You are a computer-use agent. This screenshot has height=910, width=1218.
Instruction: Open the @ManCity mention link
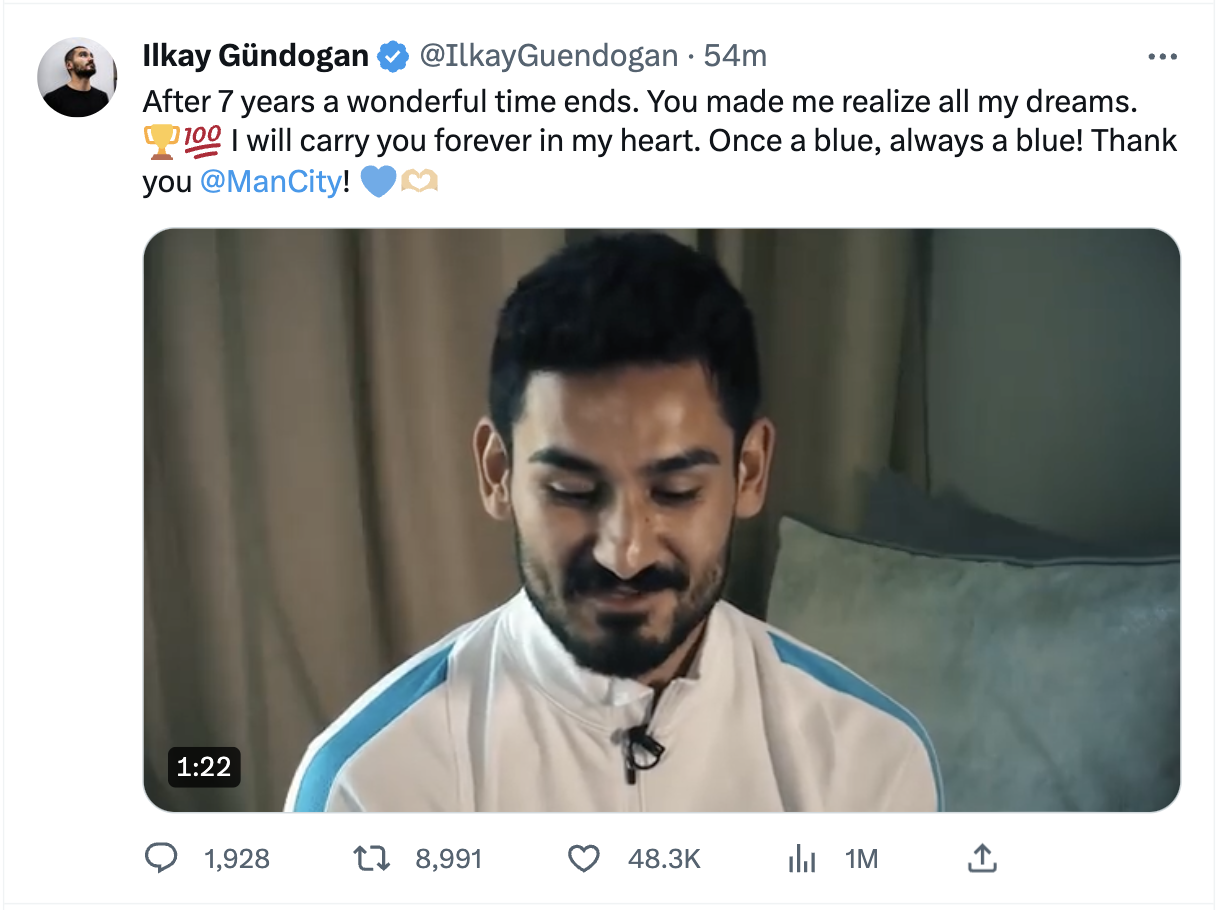270,184
